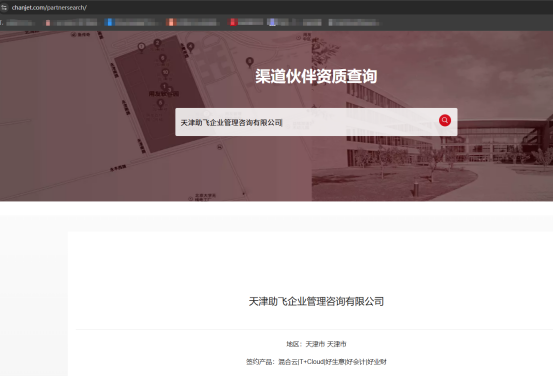The width and height of the screenshot is (553, 376).
Task: Select the chanjet.com/partnersearch/ address bar URL
Action: [49, 7]
